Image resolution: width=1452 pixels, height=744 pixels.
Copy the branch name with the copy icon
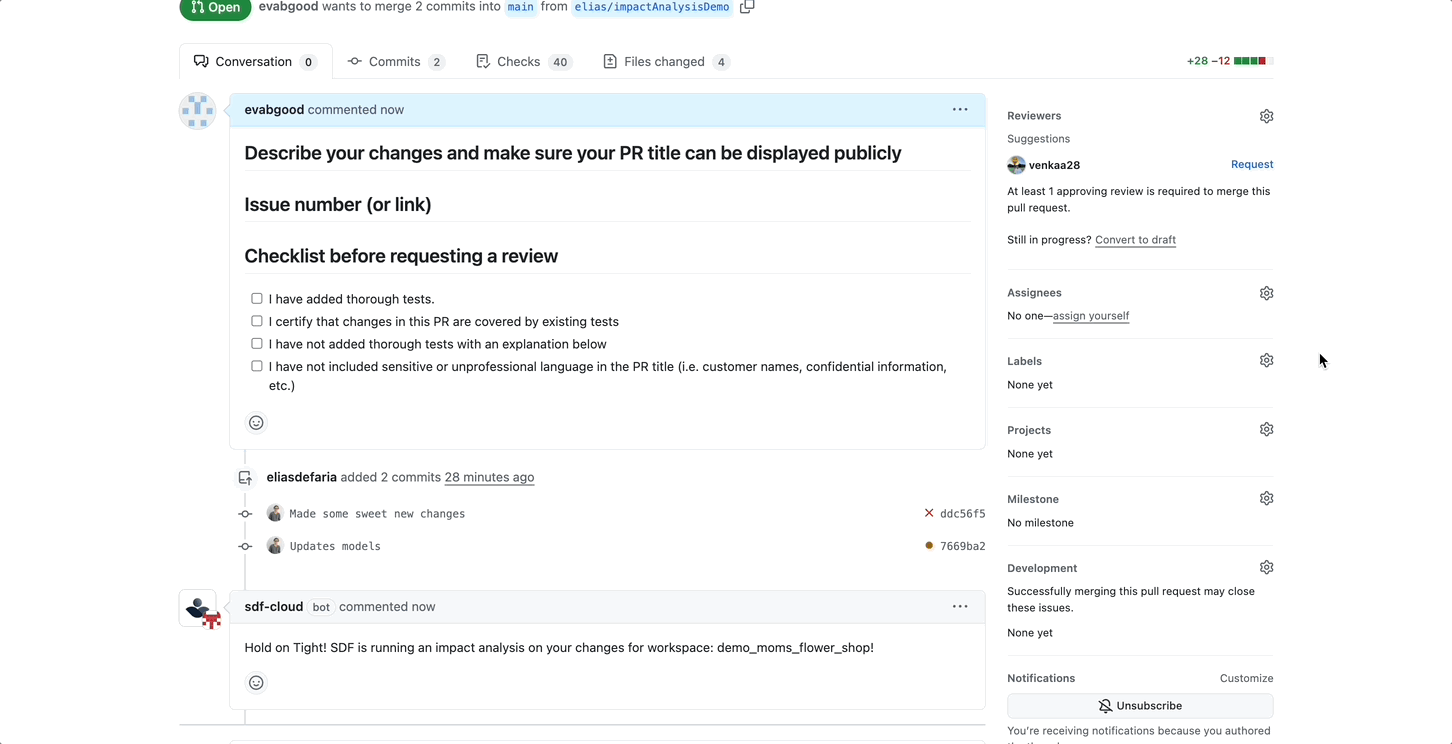(x=747, y=7)
